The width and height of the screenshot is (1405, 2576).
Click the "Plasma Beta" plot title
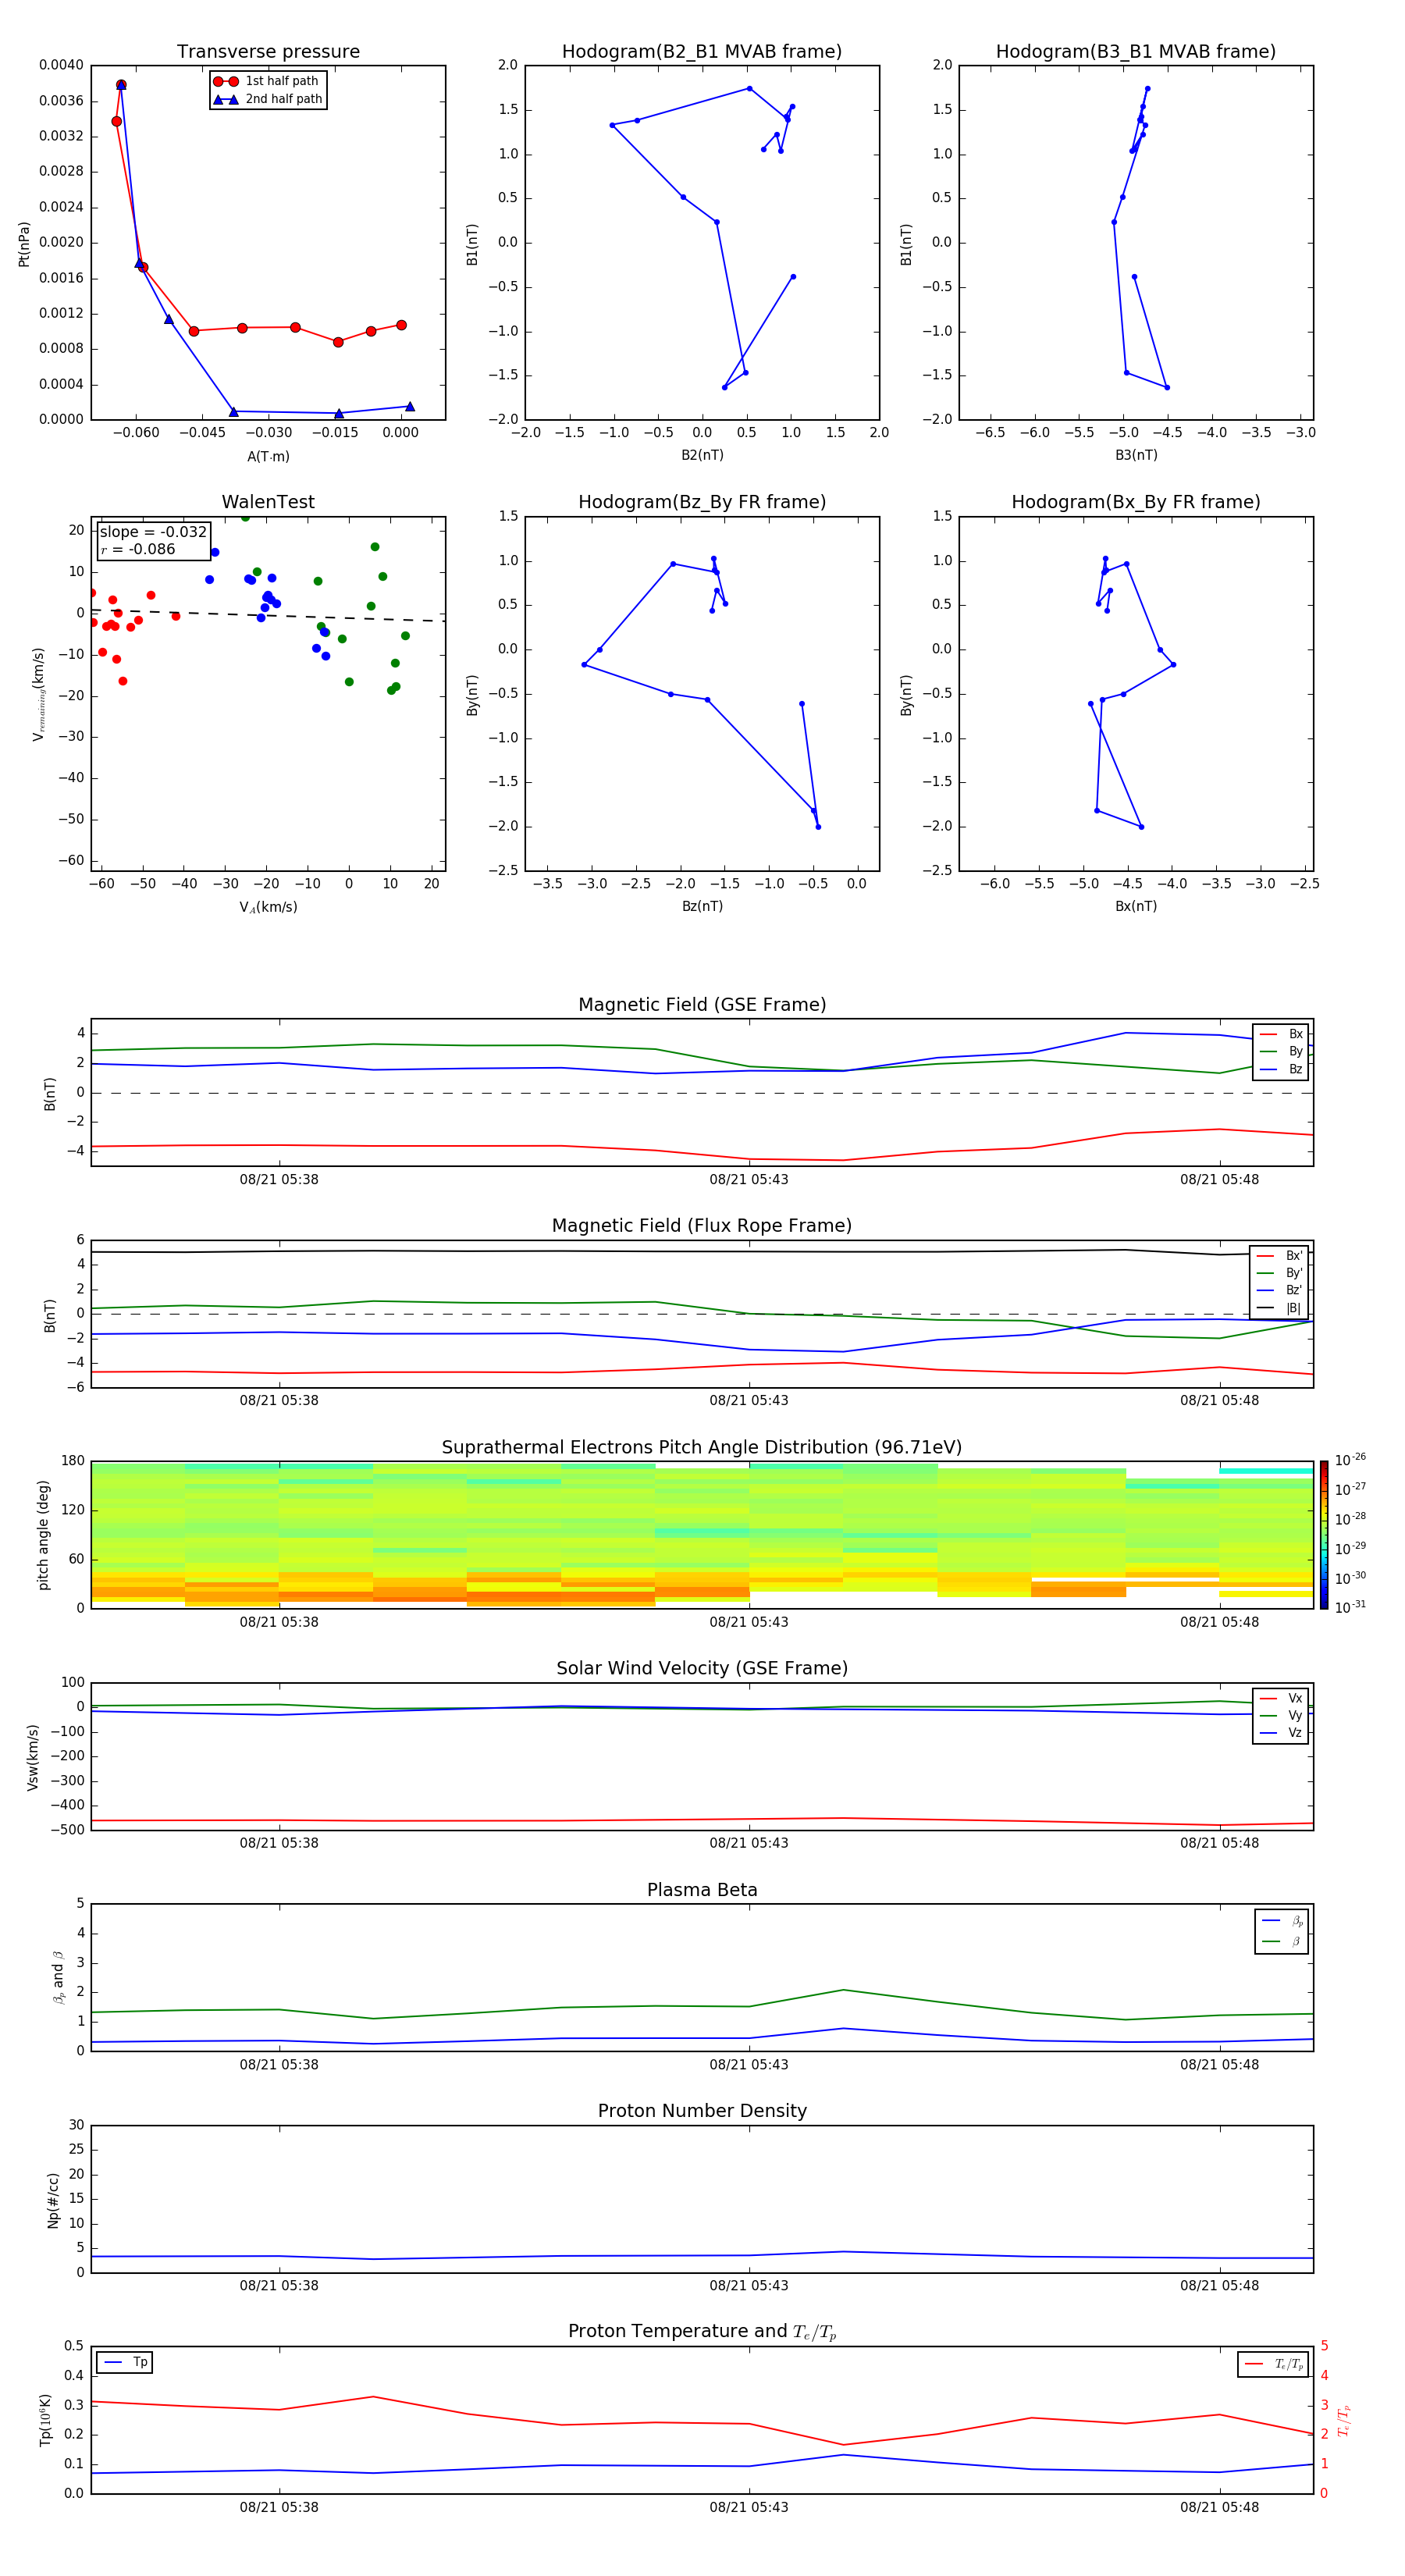coord(702,1890)
